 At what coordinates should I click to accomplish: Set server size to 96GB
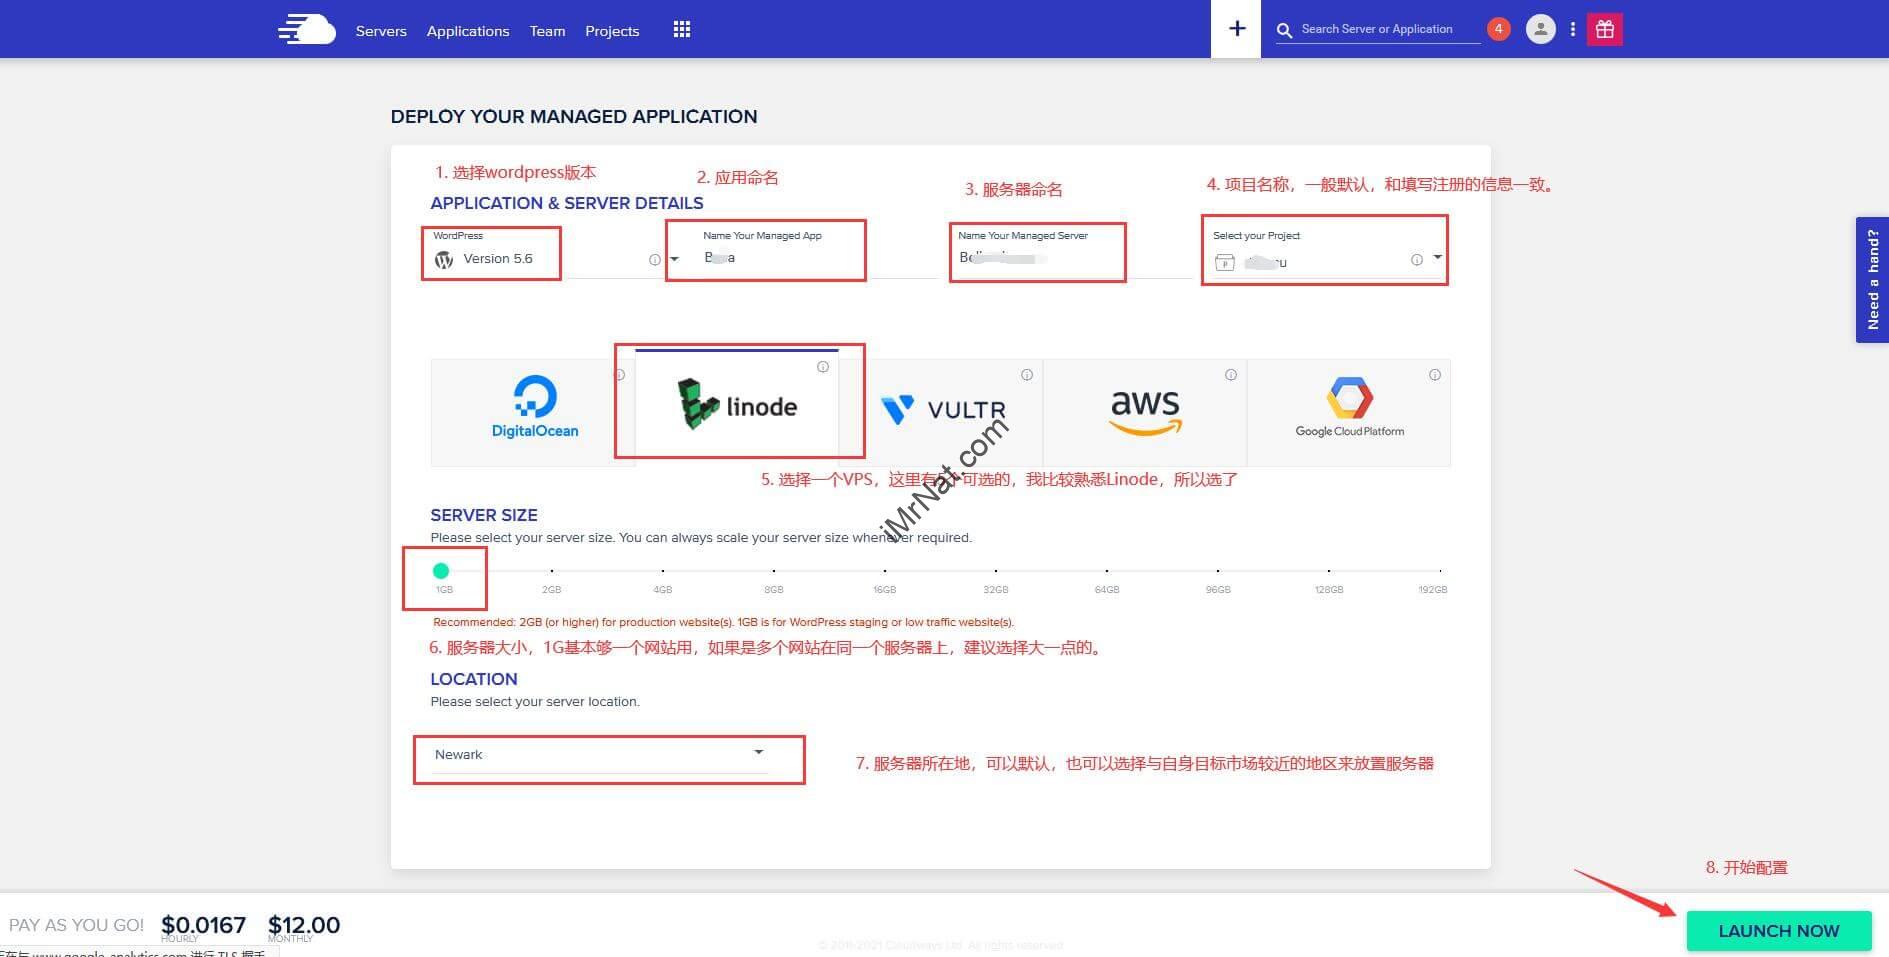click(1218, 571)
